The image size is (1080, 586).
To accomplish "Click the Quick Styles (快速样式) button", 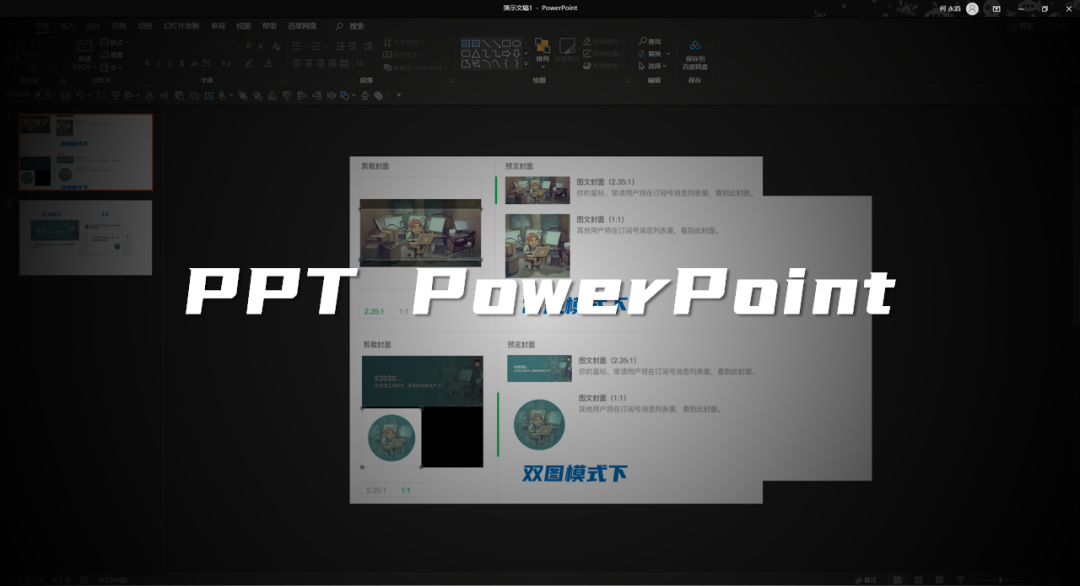I will point(567,52).
